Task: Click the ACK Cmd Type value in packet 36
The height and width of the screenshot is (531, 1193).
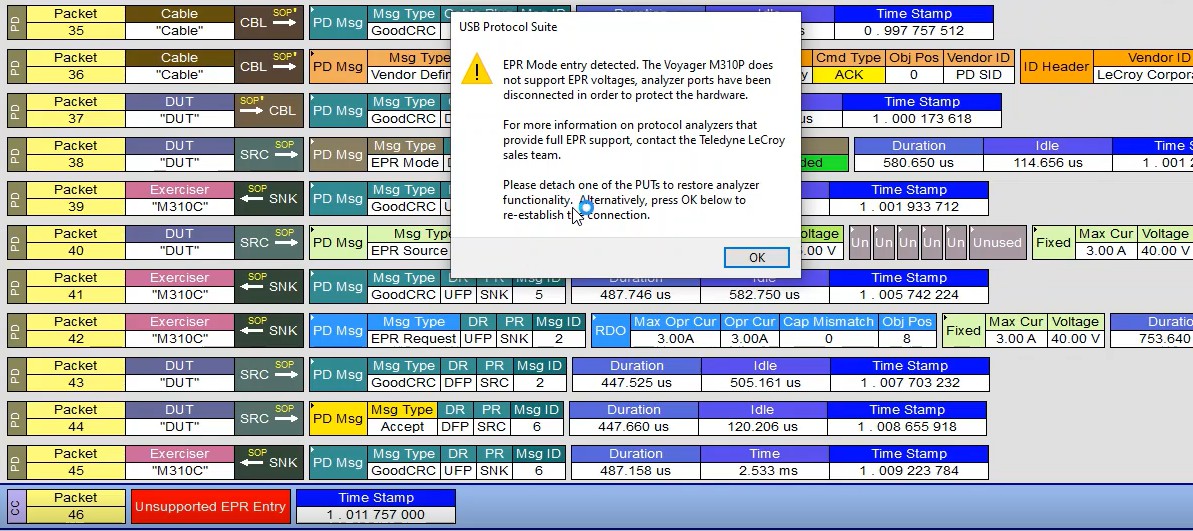Action: tap(848, 75)
